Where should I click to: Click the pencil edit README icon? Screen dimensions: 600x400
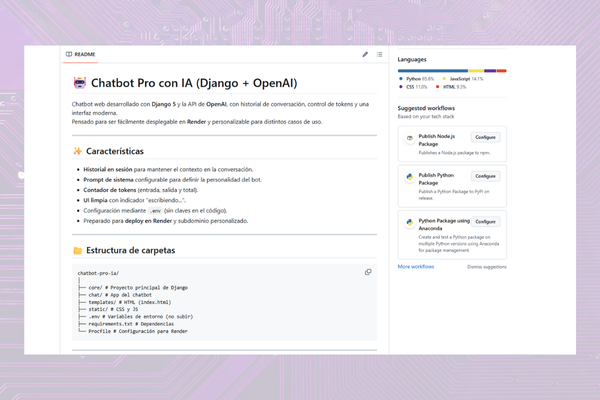[x=365, y=54]
